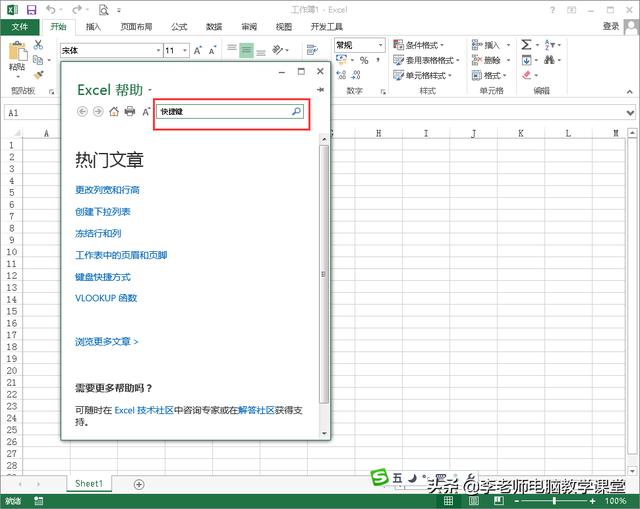This screenshot has width=640, height=509.
Task: Go forward in Excel Help
Action: point(98,111)
